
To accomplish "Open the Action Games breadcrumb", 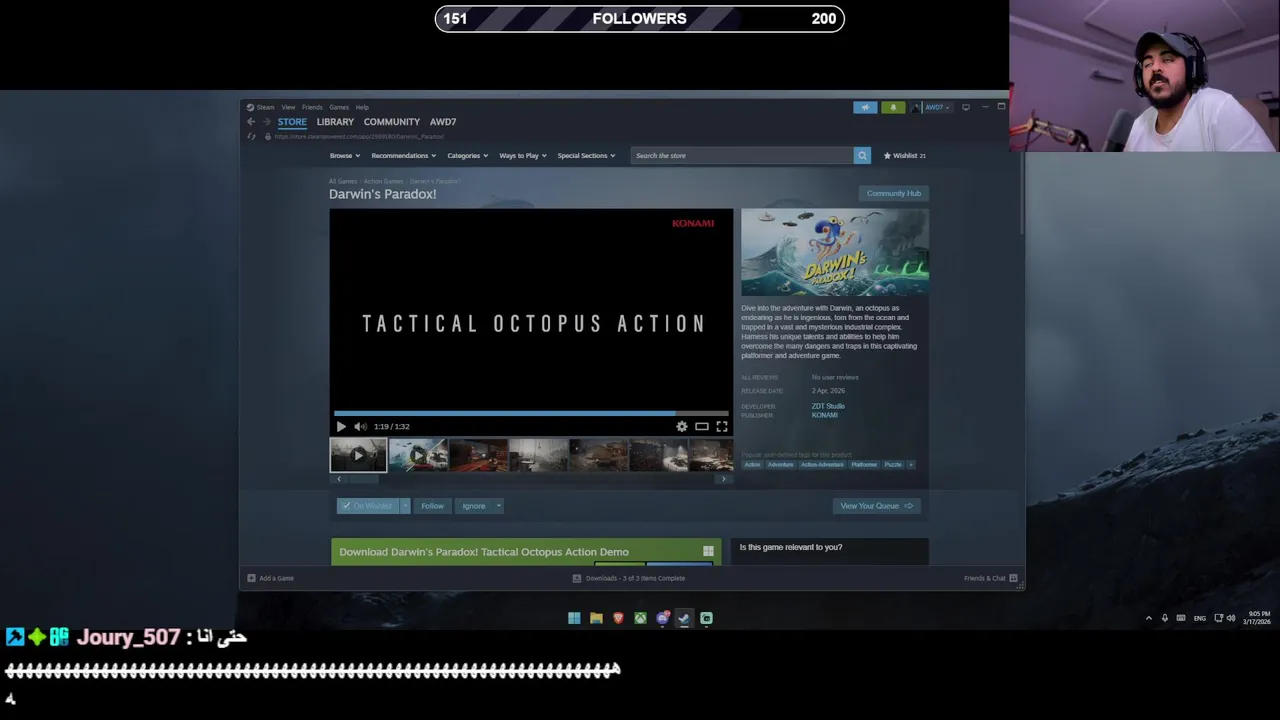I will point(383,181).
